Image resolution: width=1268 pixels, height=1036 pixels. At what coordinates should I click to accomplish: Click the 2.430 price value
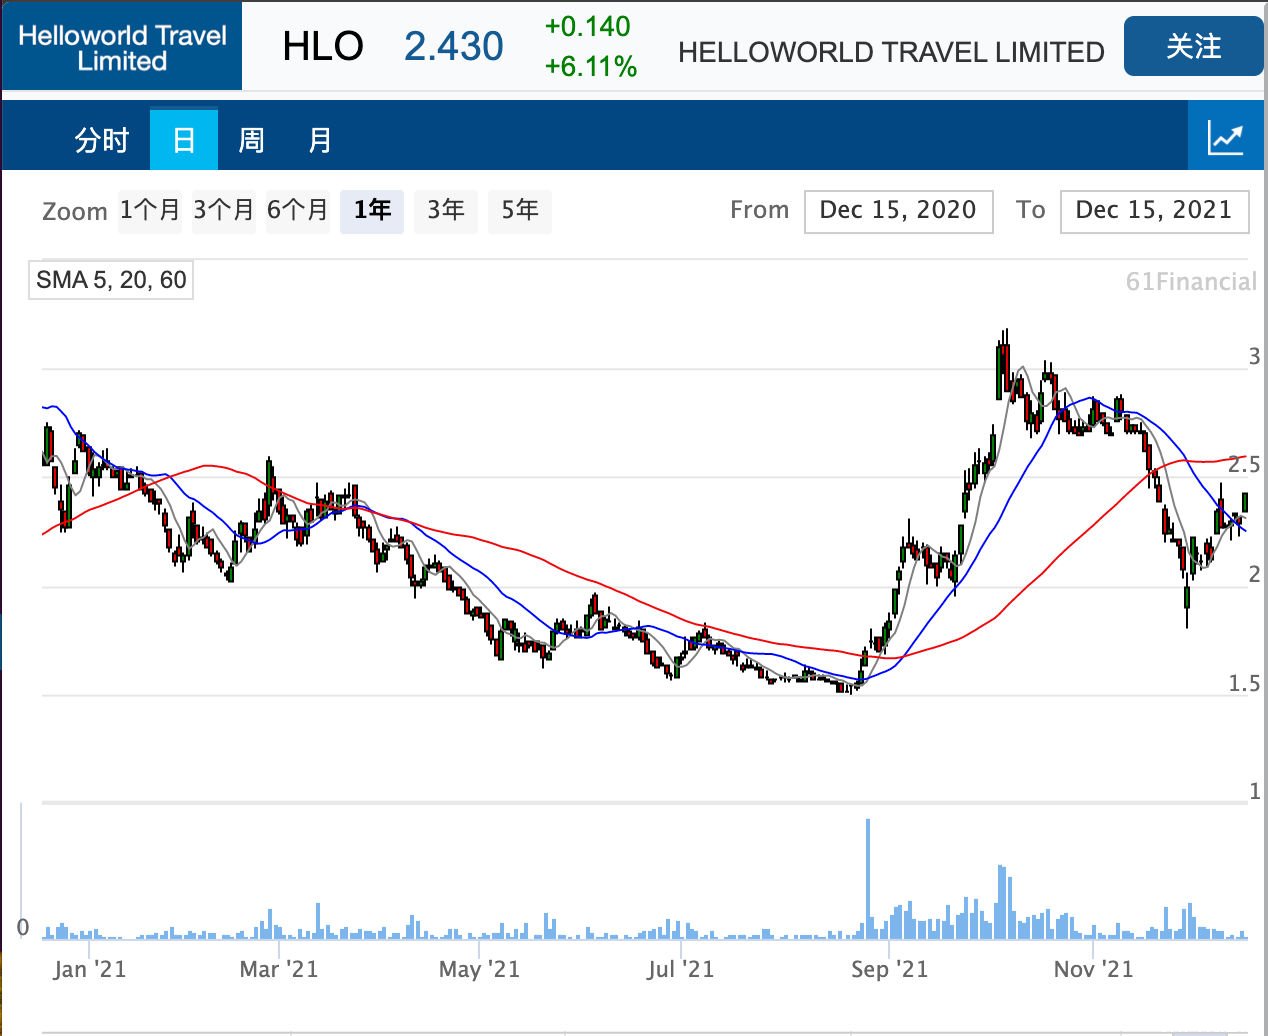(x=454, y=47)
